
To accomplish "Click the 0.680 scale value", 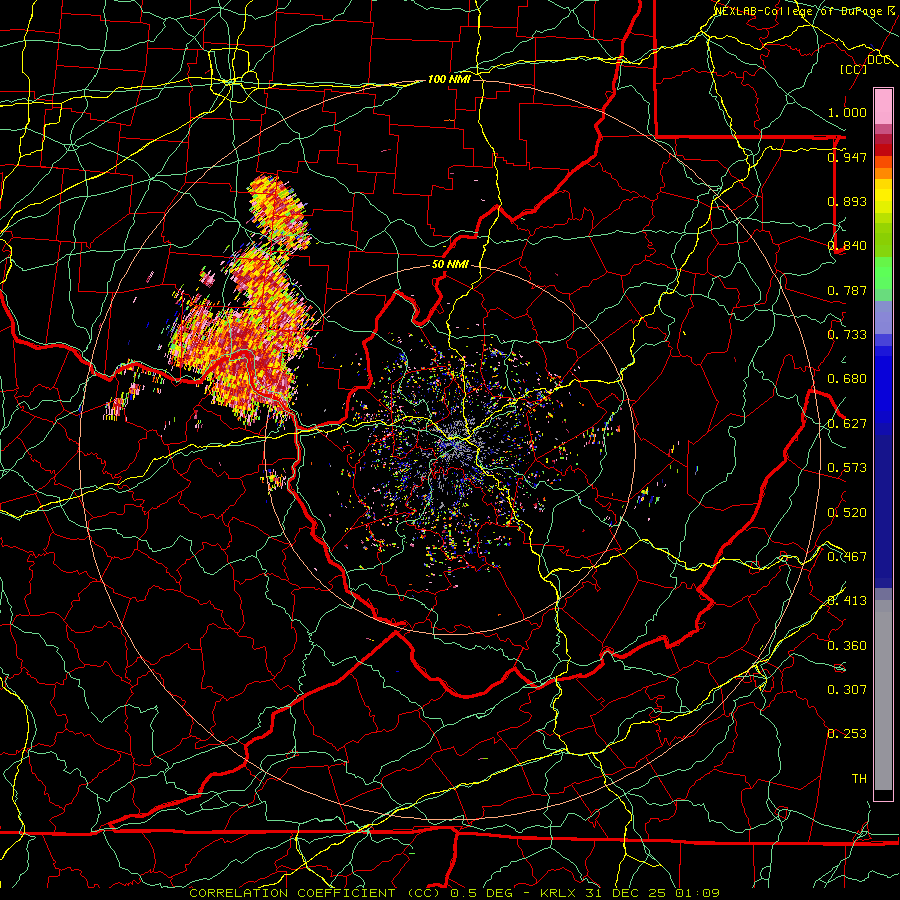I will pos(847,379).
